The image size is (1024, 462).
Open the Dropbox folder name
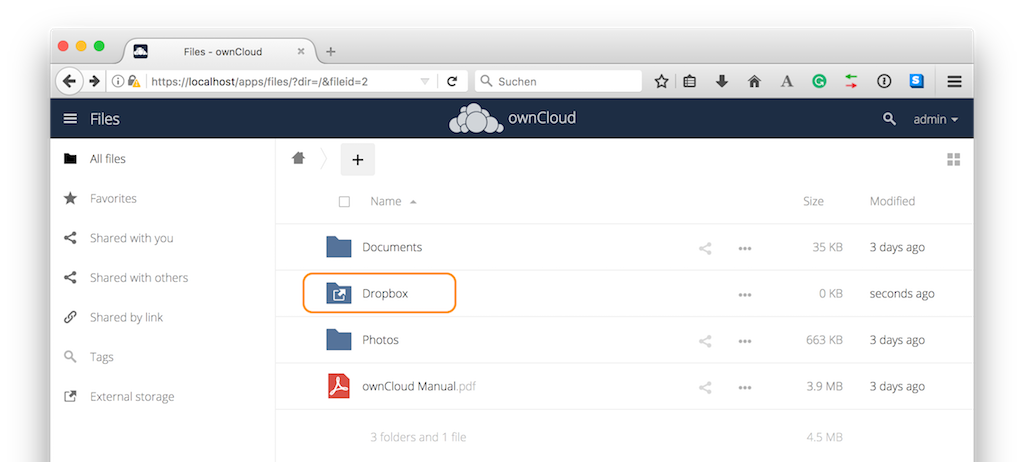385,293
